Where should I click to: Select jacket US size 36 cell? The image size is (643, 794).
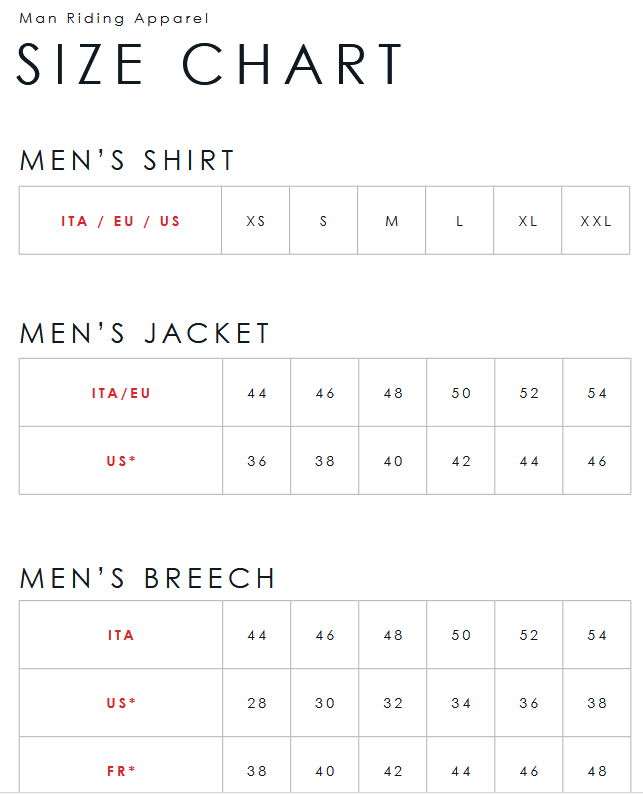257,461
